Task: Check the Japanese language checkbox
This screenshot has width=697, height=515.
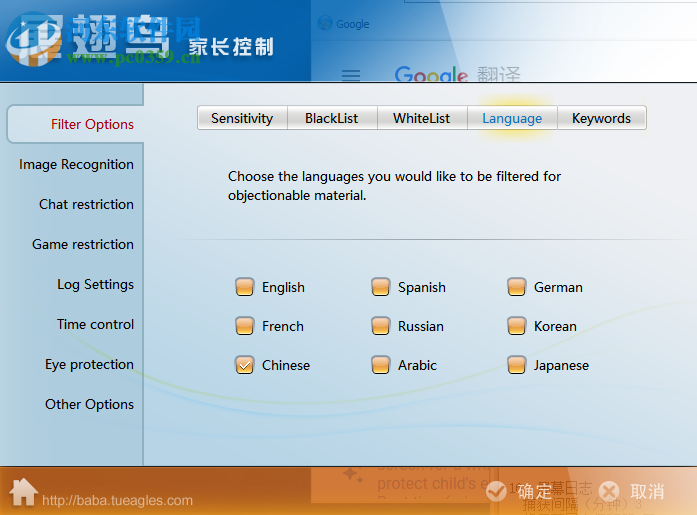Action: [517, 365]
